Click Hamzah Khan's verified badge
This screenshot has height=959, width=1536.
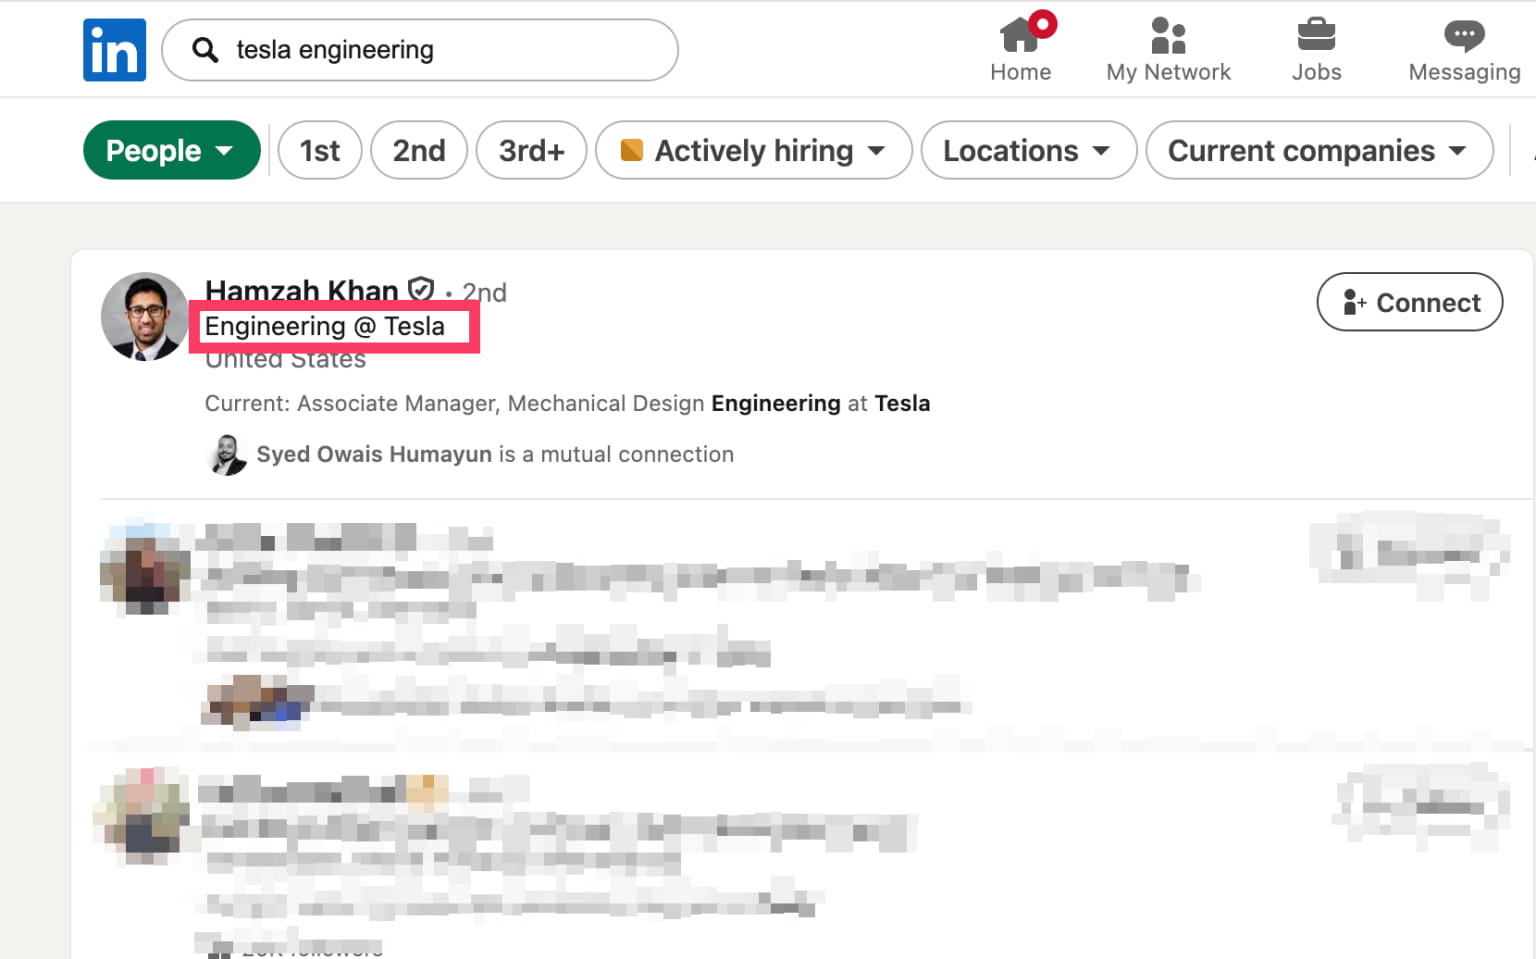(x=420, y=289)
